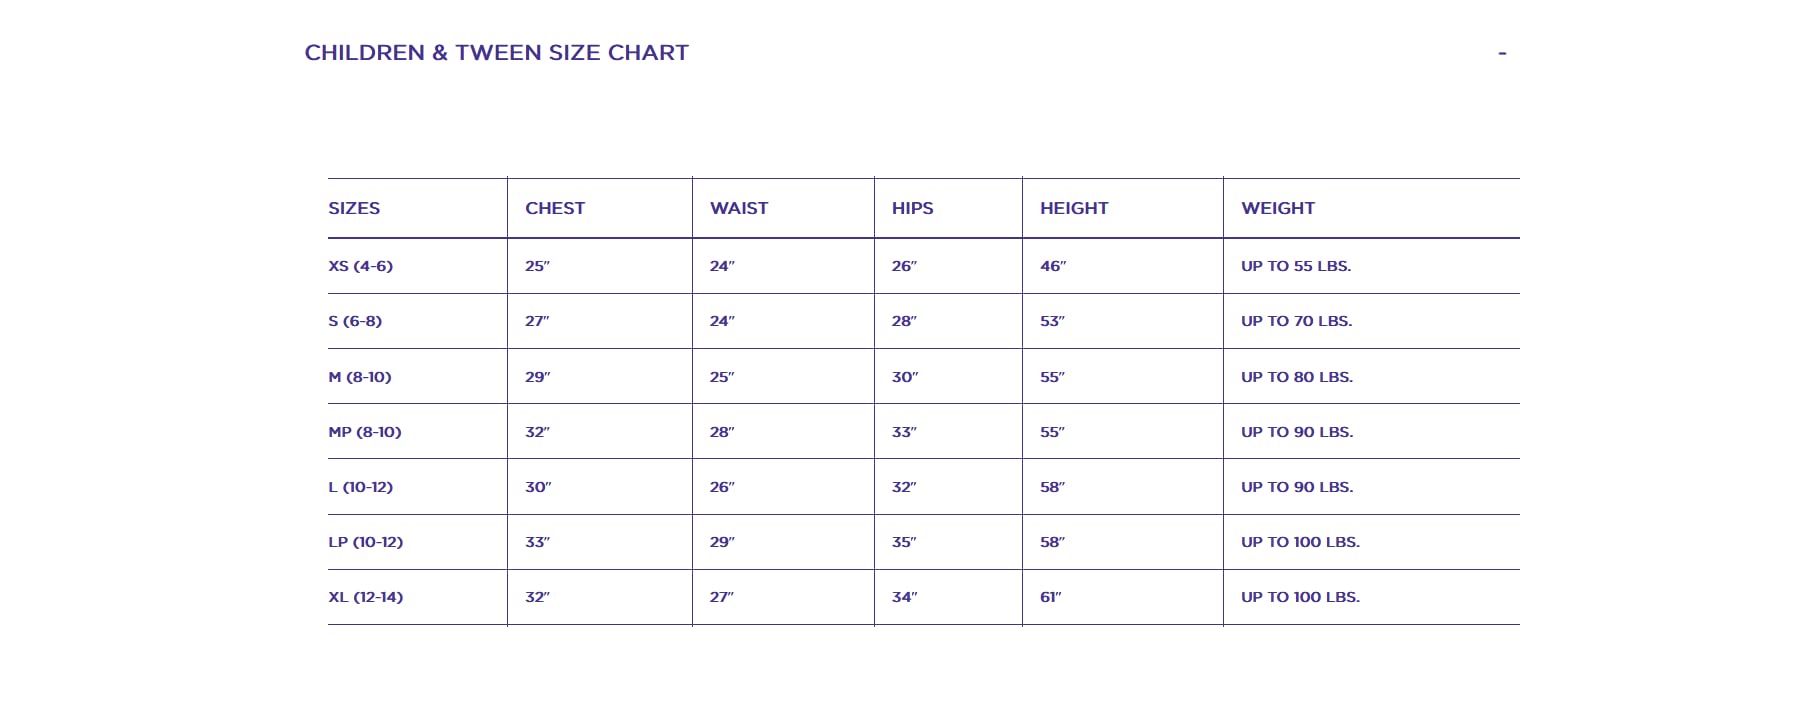Click the S (6-8) size row label
This screenshot has height=704, width=1818.
coord(355,321)
